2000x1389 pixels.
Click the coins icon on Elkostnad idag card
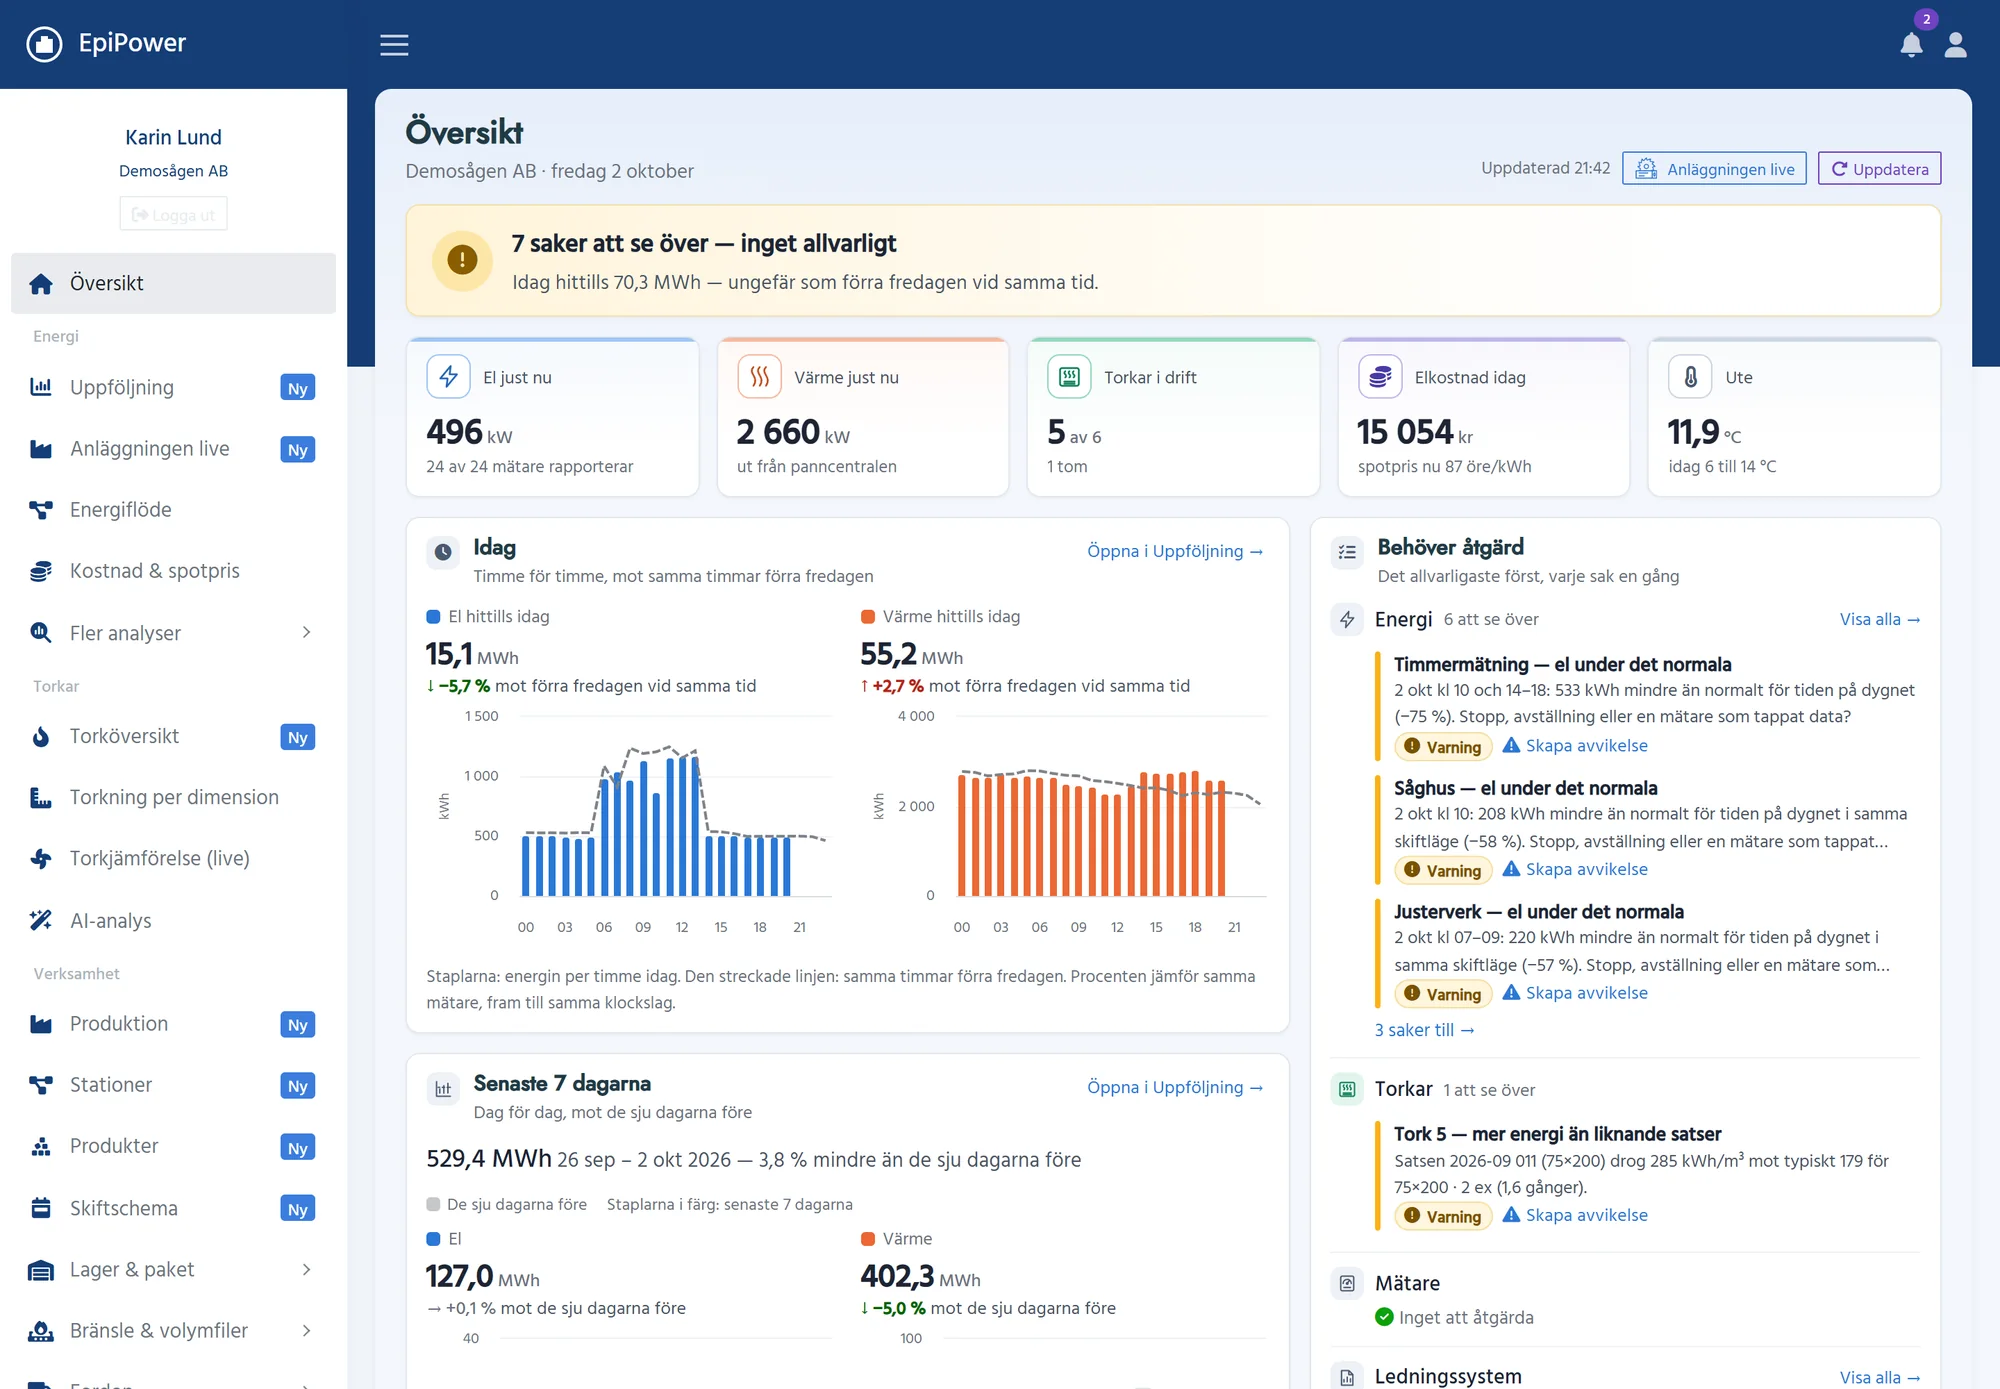(x=1380, y=377)
